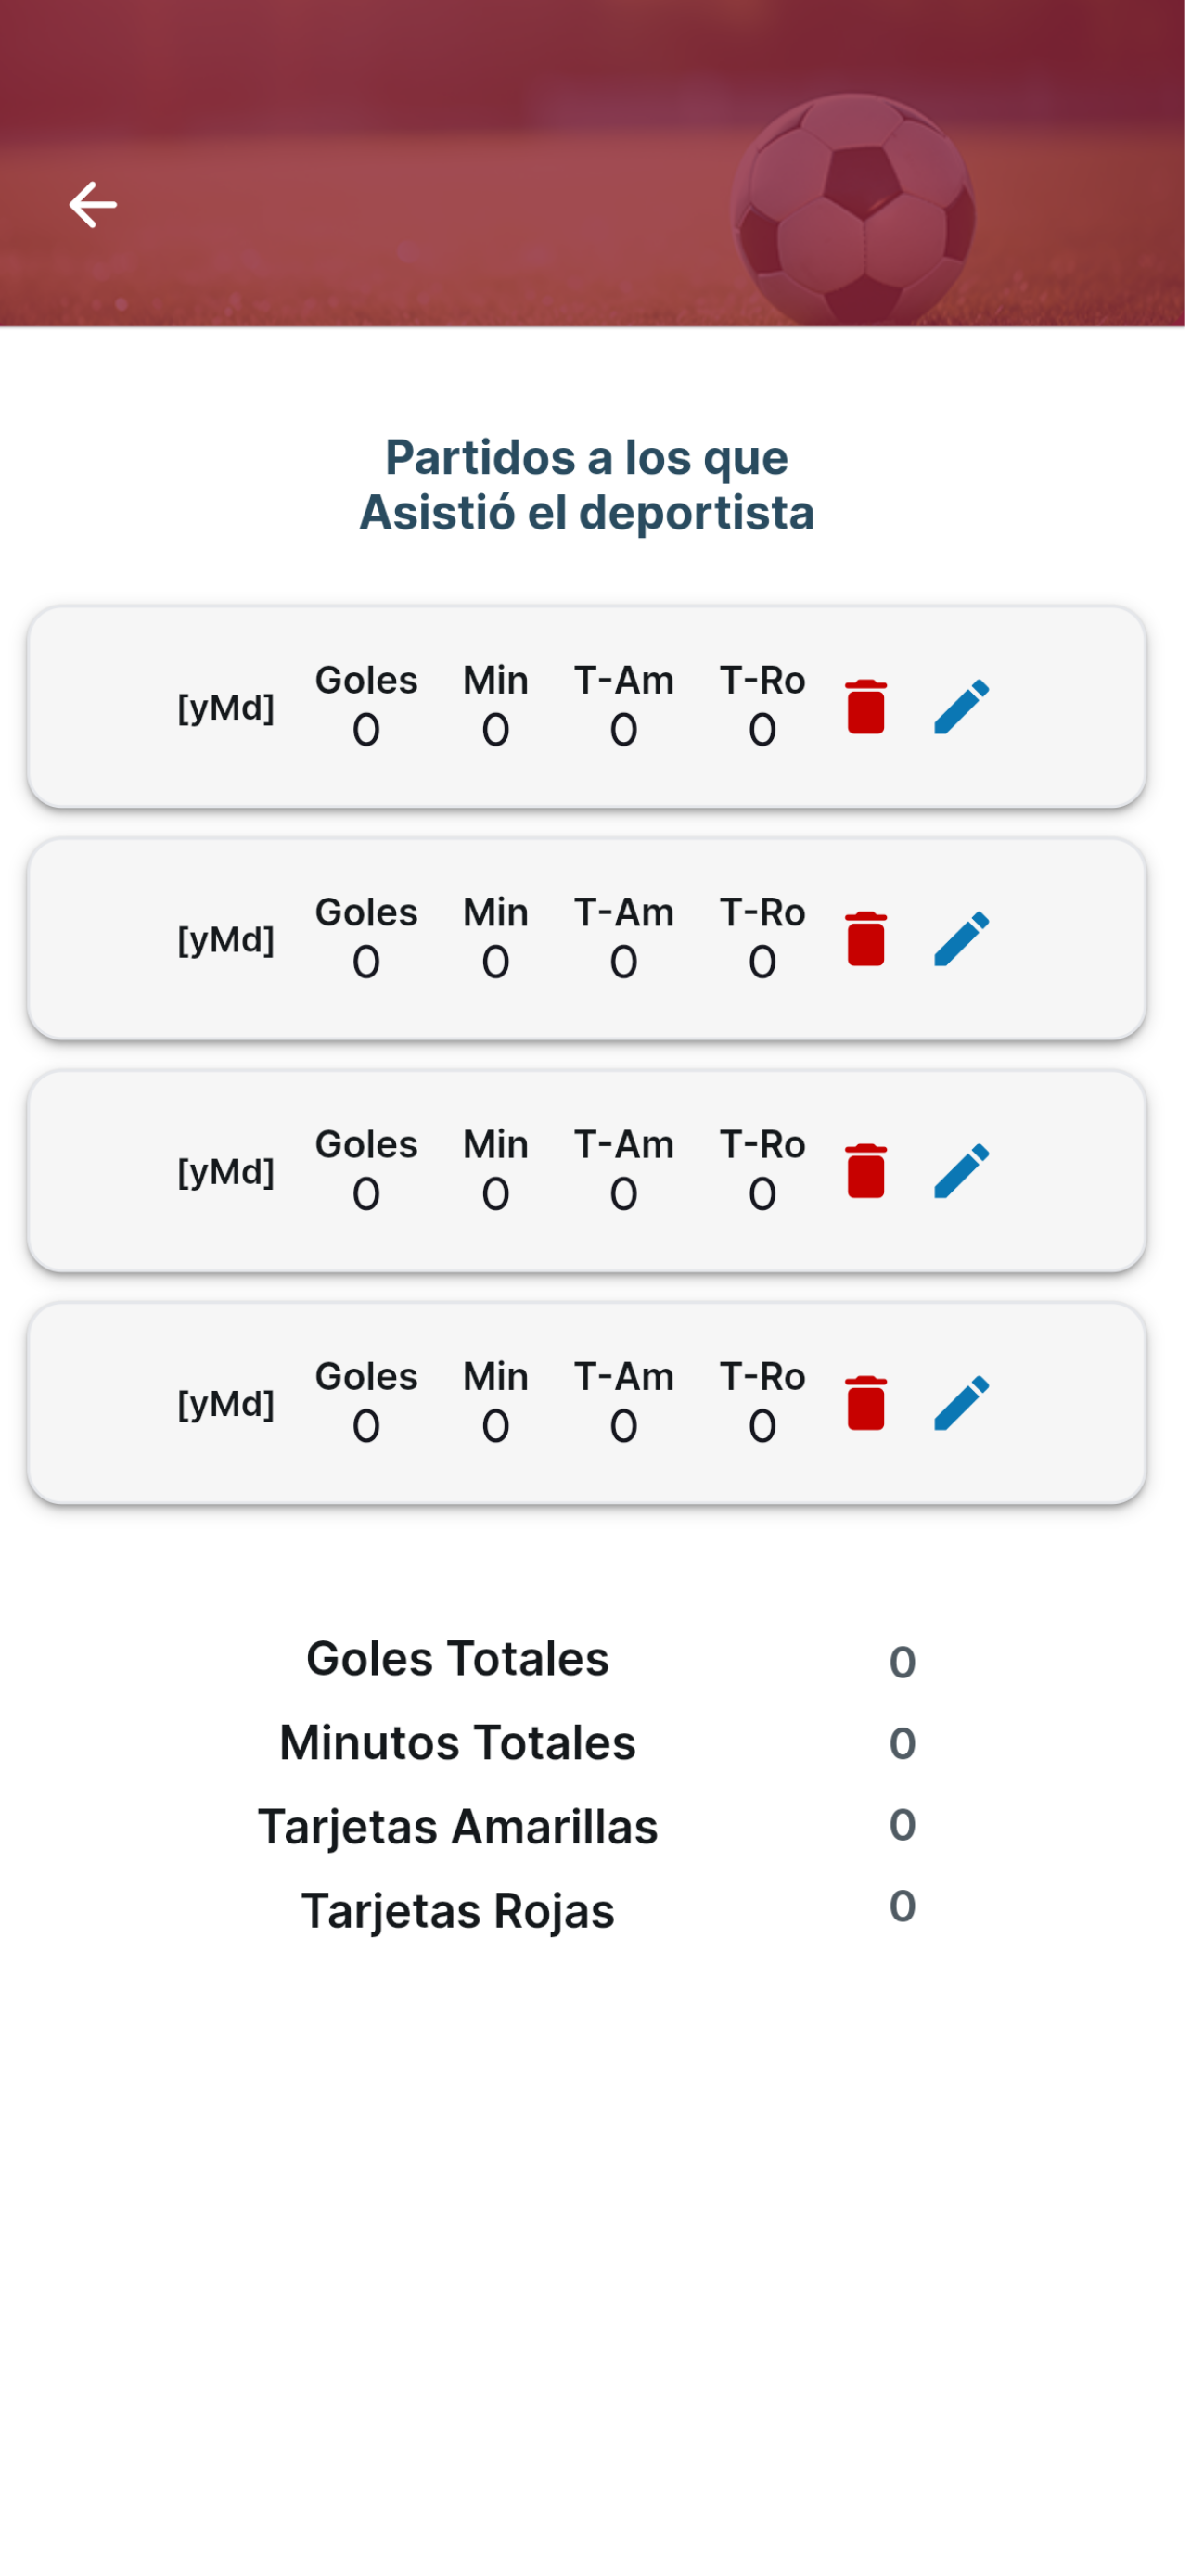Image resolution: width=1191 pixels, height=2576 pixels.
Task: Click the soccer ball header image
Action: click(592, 163)
